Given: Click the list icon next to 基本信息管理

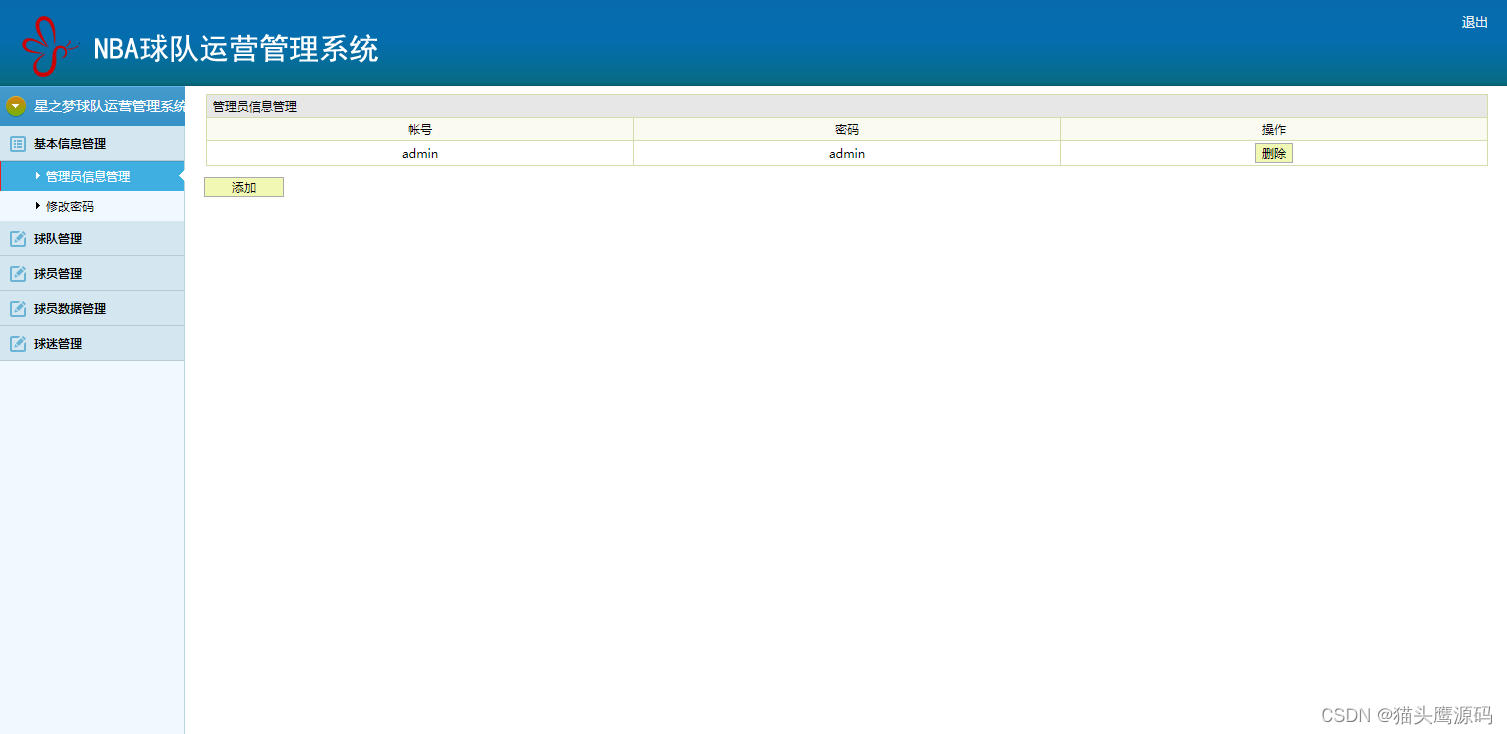Looking at the screenshot, I should tap(17, 144).
